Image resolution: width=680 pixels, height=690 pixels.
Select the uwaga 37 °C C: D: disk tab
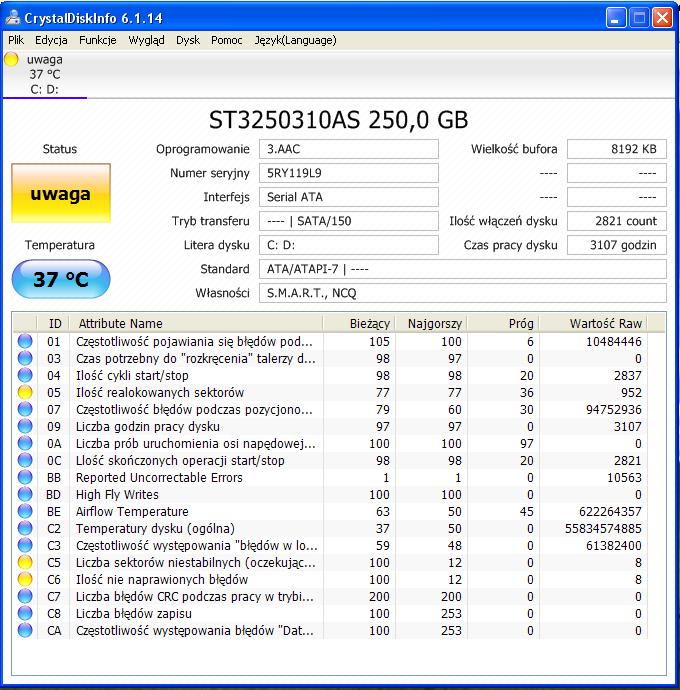(44, 74)
